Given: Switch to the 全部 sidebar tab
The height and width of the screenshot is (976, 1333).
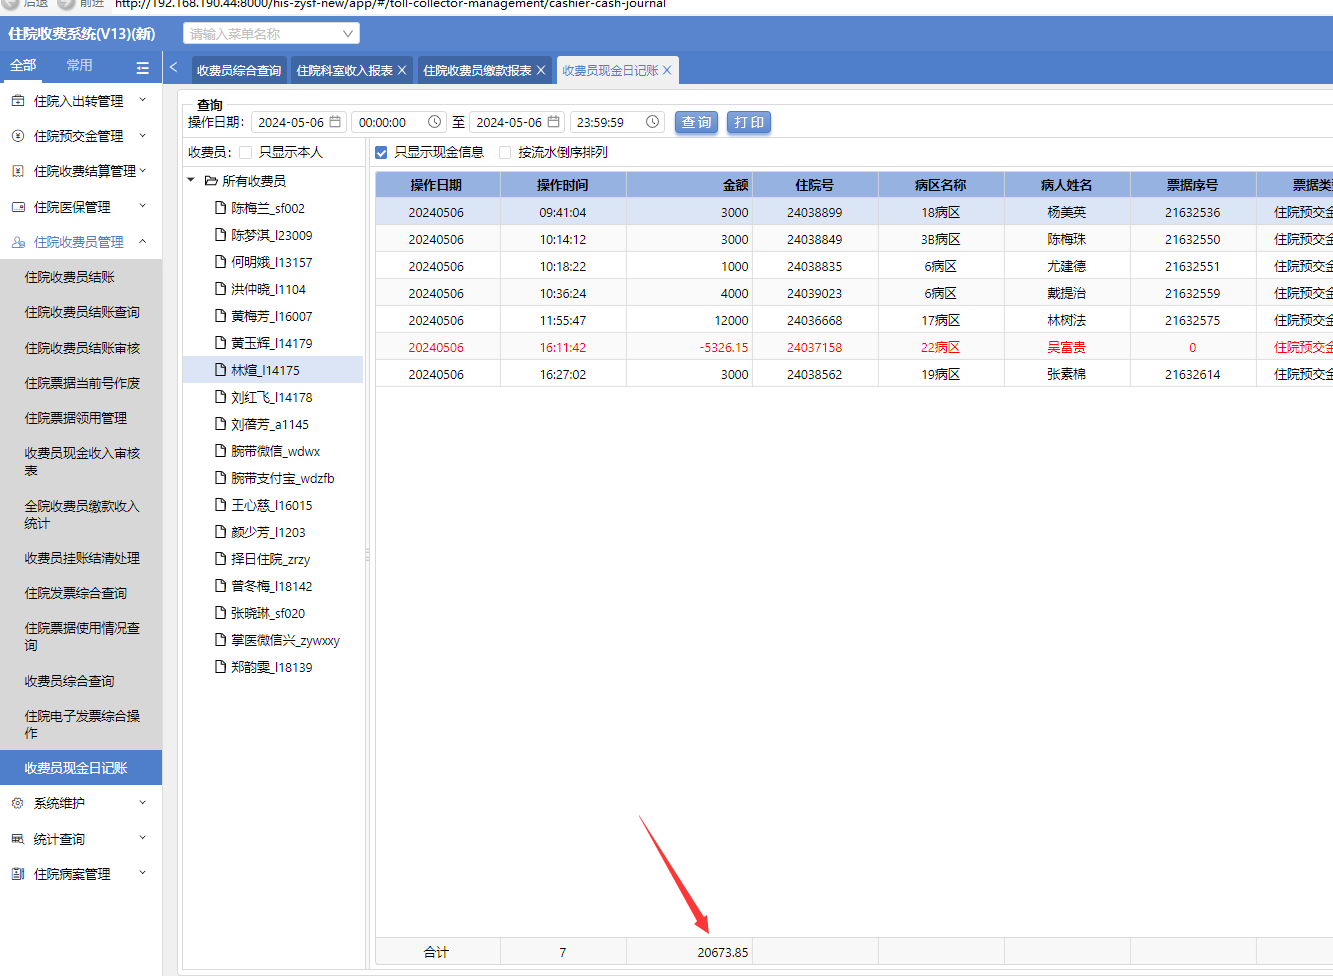Looking at the screenshot, I should pos(23,66).
